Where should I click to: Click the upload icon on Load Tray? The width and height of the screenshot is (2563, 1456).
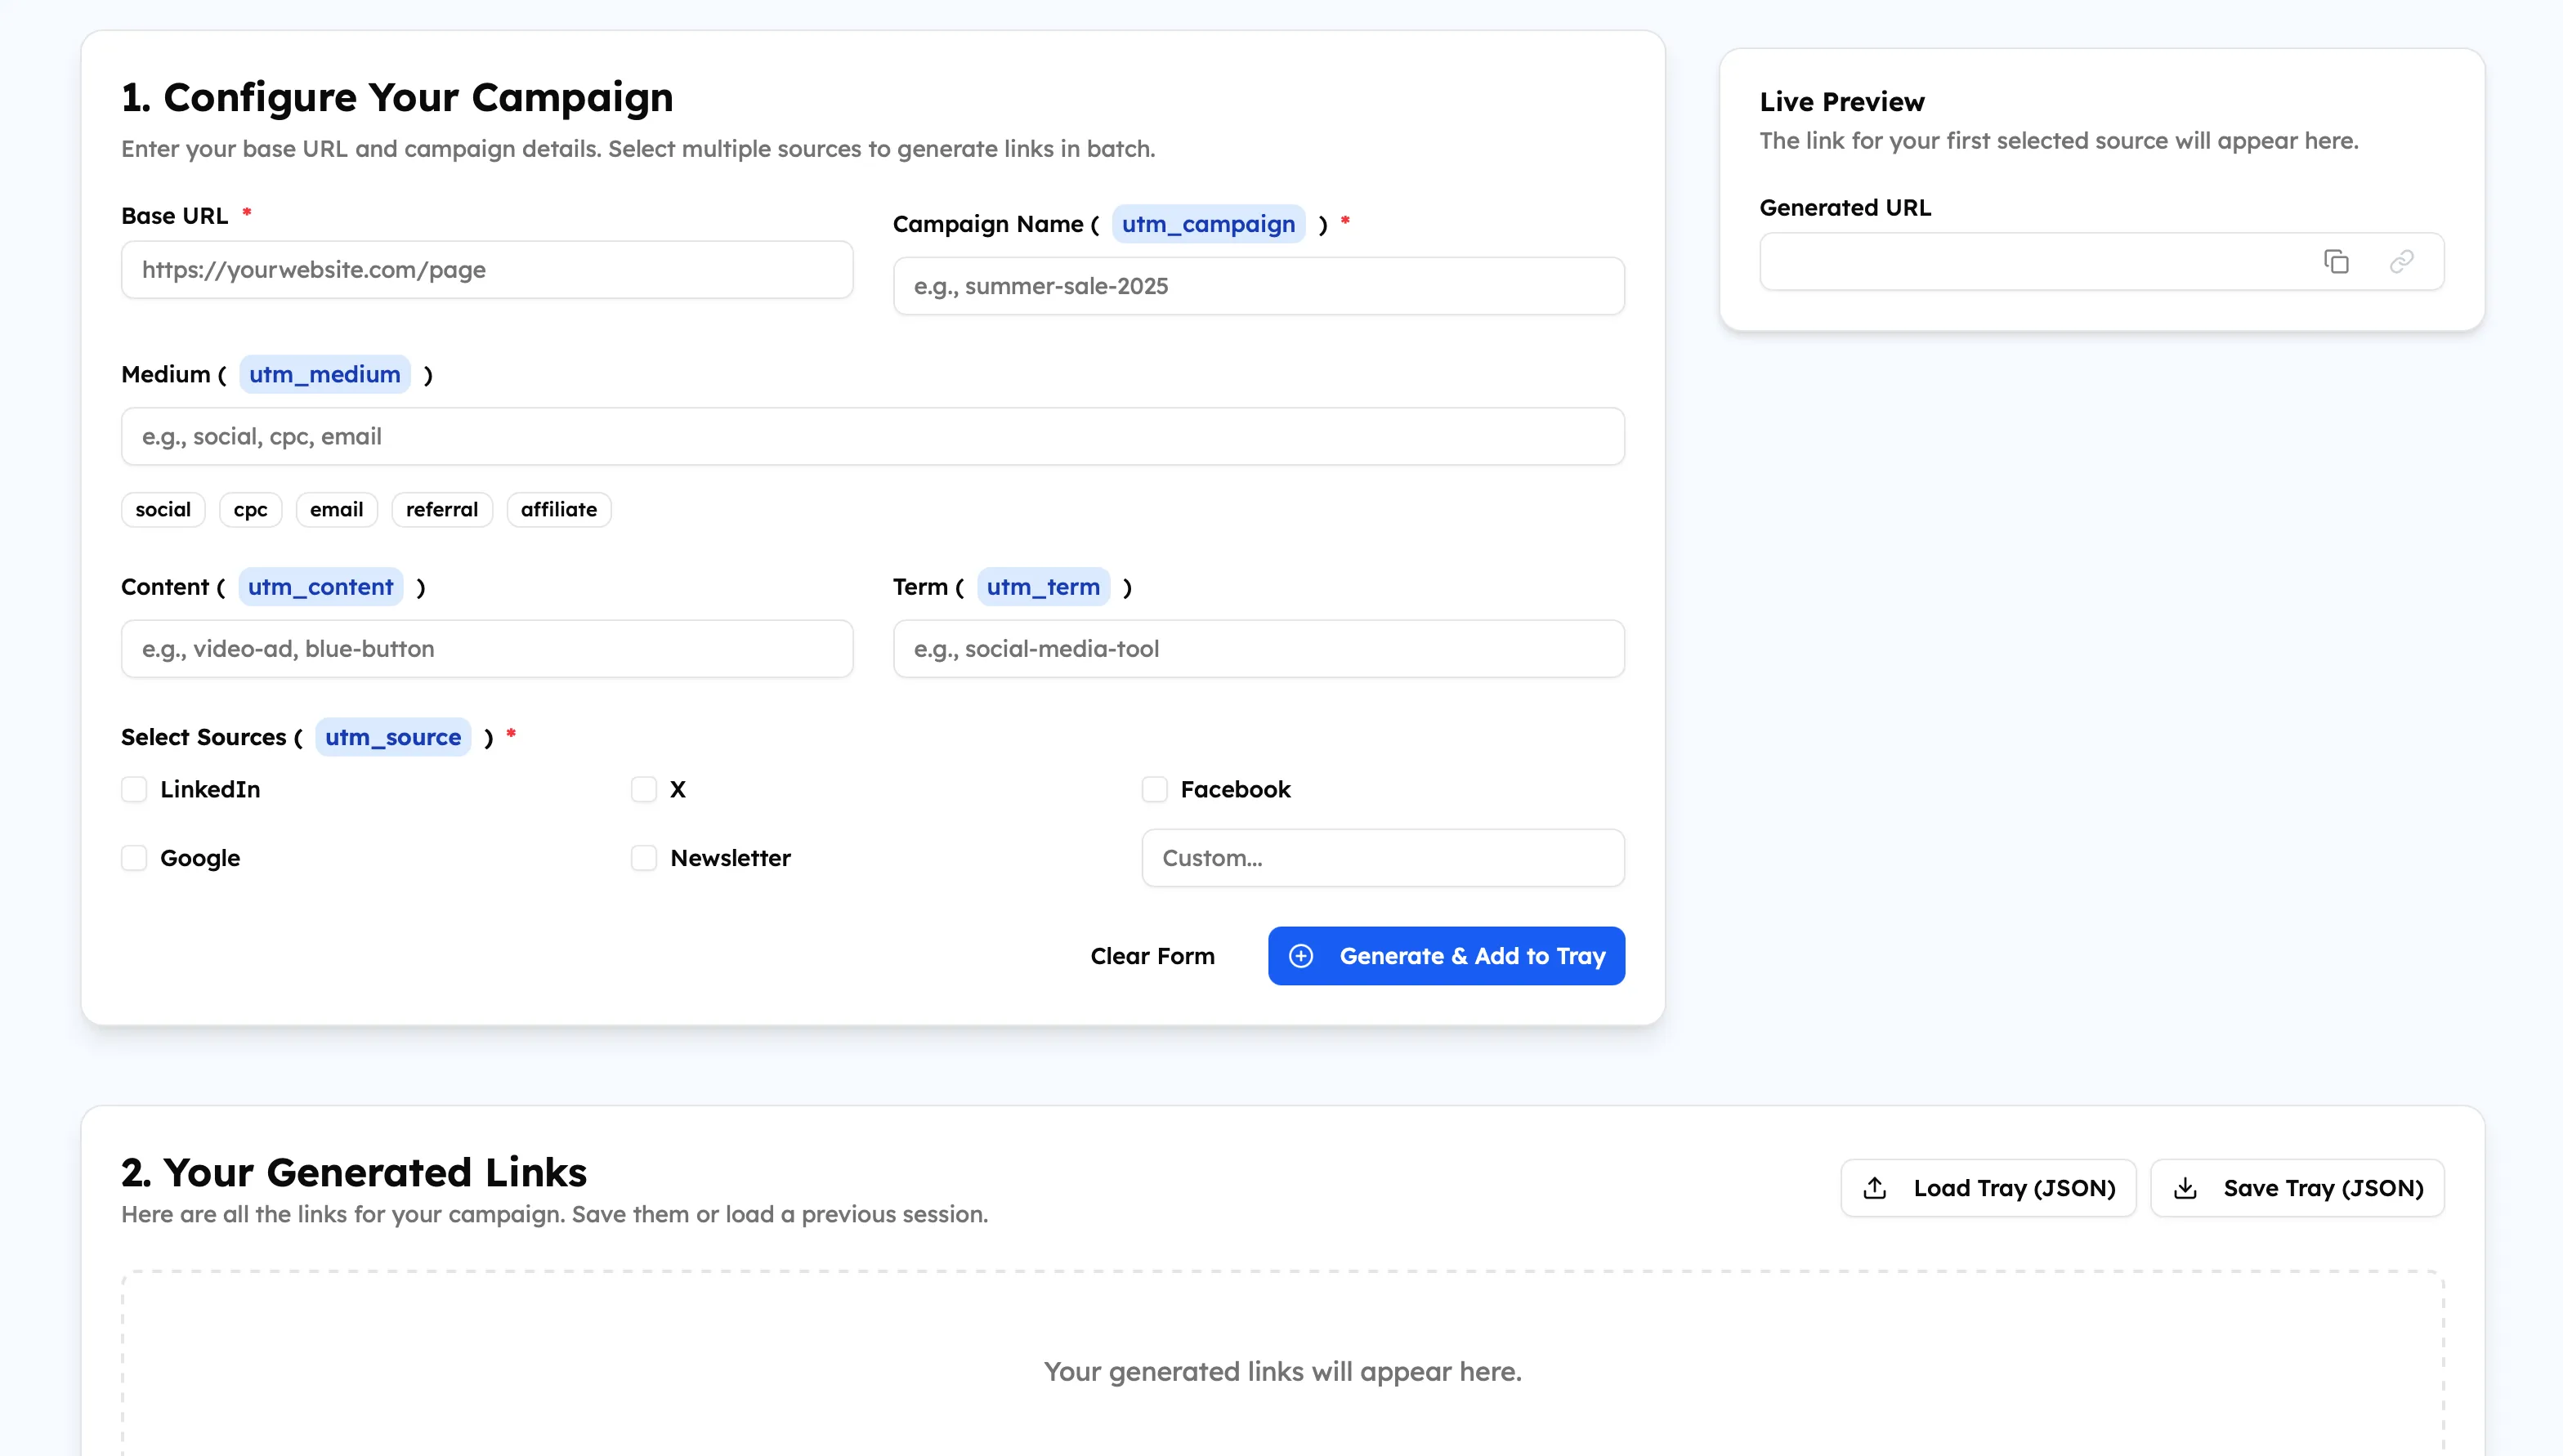click(x=1875, y=1188)
